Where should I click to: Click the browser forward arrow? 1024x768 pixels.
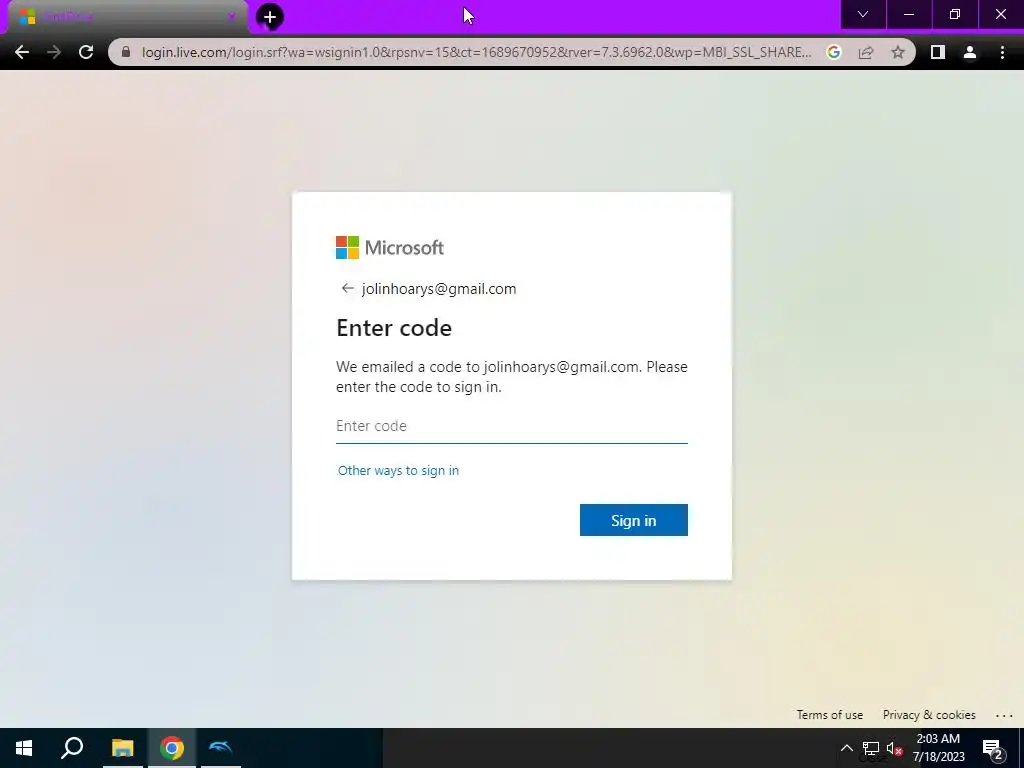pyautogui.click(x=54, y=52)
